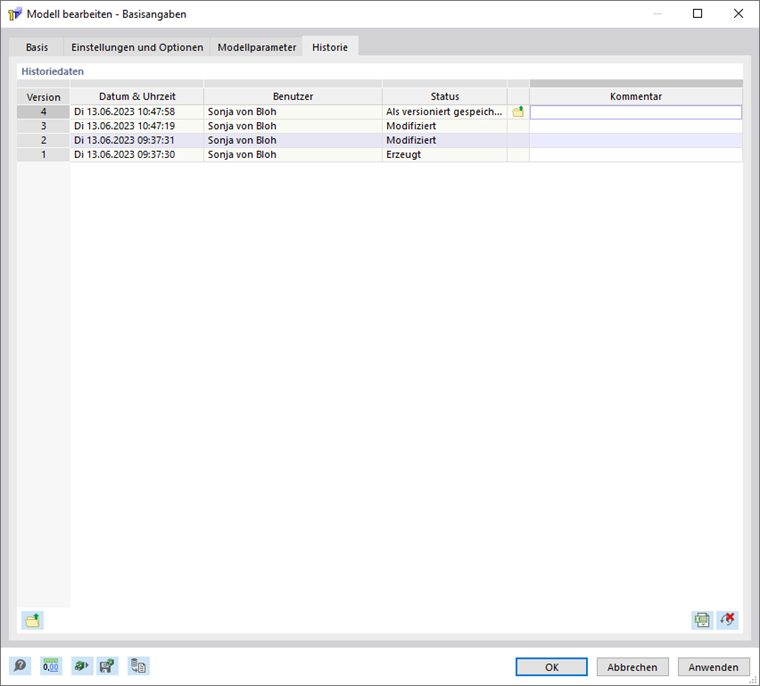Click the Kommentar input field of version 4
The height and width of the screenshot is (686, 760).
[636, 112]
